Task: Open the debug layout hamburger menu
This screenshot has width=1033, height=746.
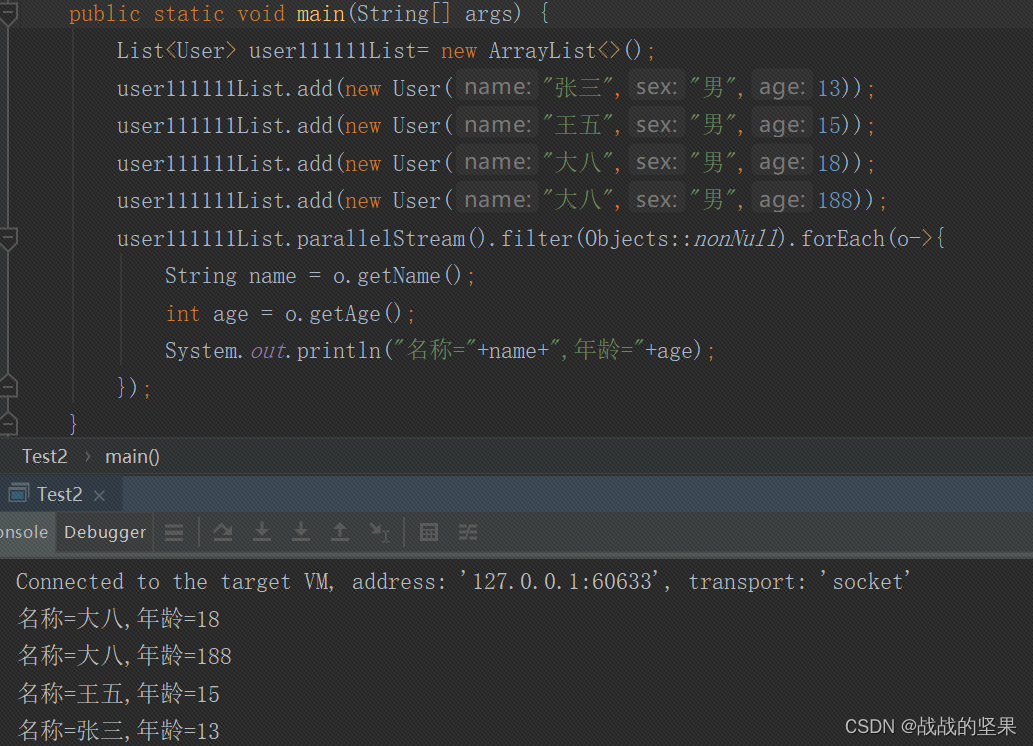Action: (x=173, y=532)
